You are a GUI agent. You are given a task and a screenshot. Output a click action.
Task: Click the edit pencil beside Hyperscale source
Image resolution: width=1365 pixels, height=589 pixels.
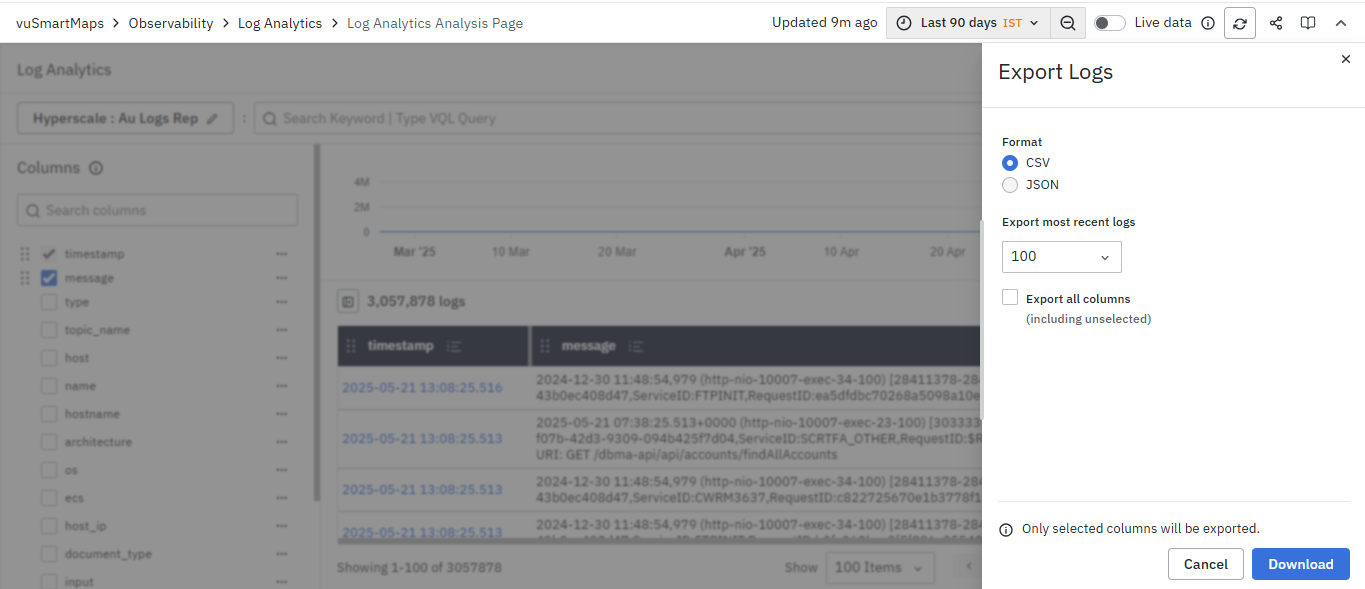tap(212, 118)
